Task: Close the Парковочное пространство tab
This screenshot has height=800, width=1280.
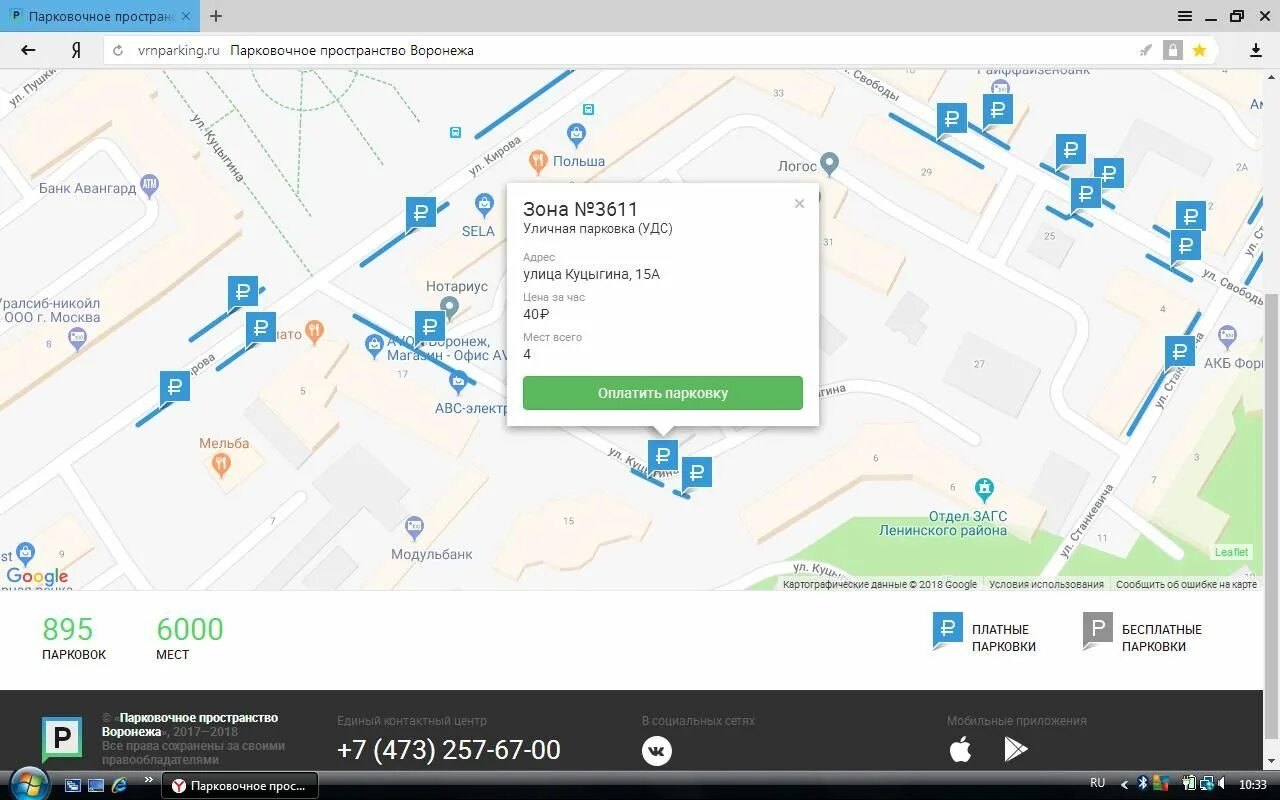Action: coord(186,16)
